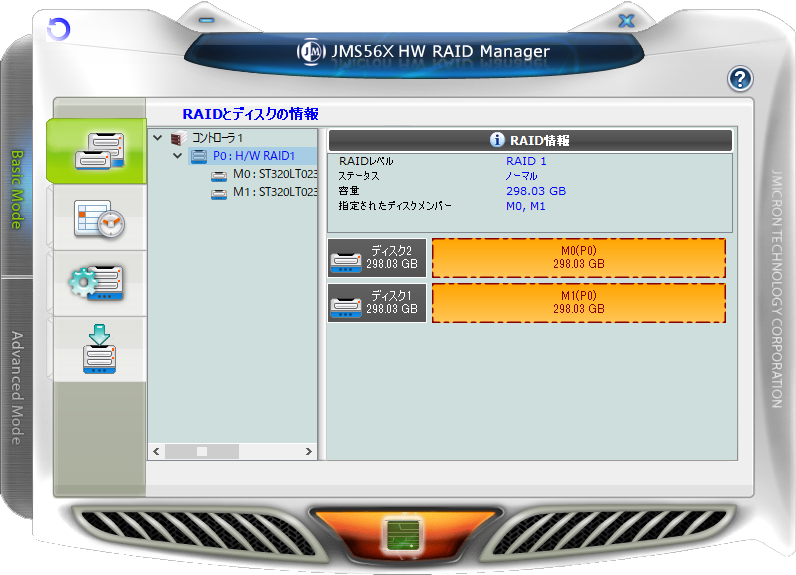Click the 容量 label
The width and height of the screenshot is (796, 575).
[349, 191]
